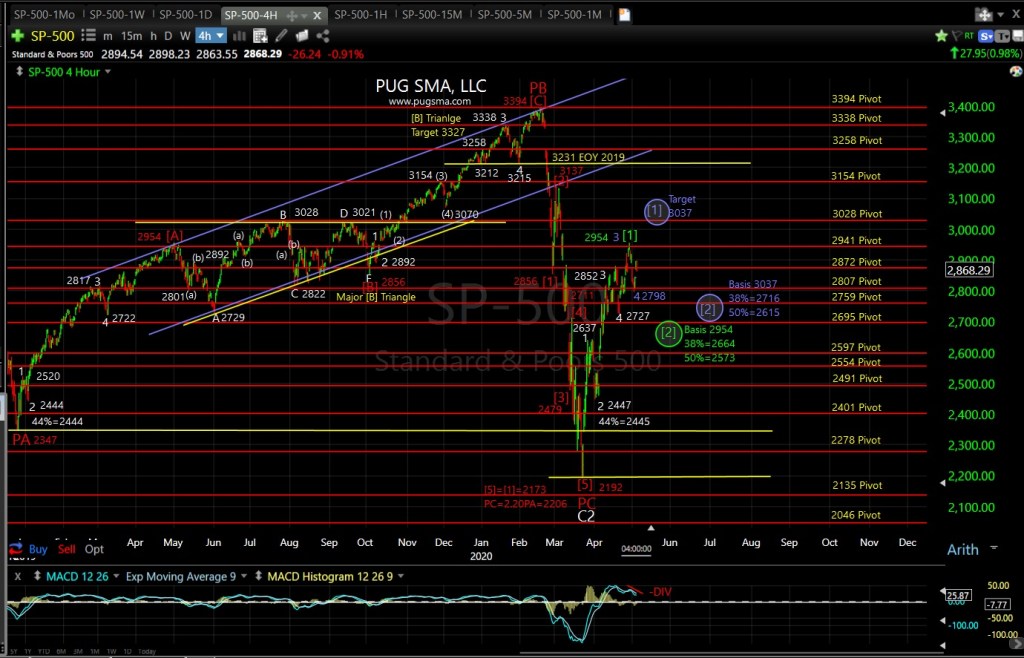
Task: Click the Opt options button
Action: click(94, 549)
